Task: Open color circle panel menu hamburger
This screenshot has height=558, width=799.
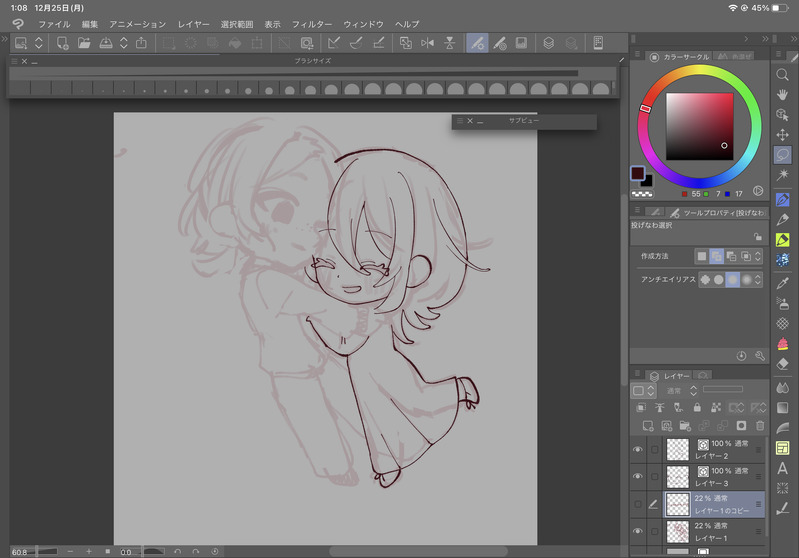Action: coord(637,54)
